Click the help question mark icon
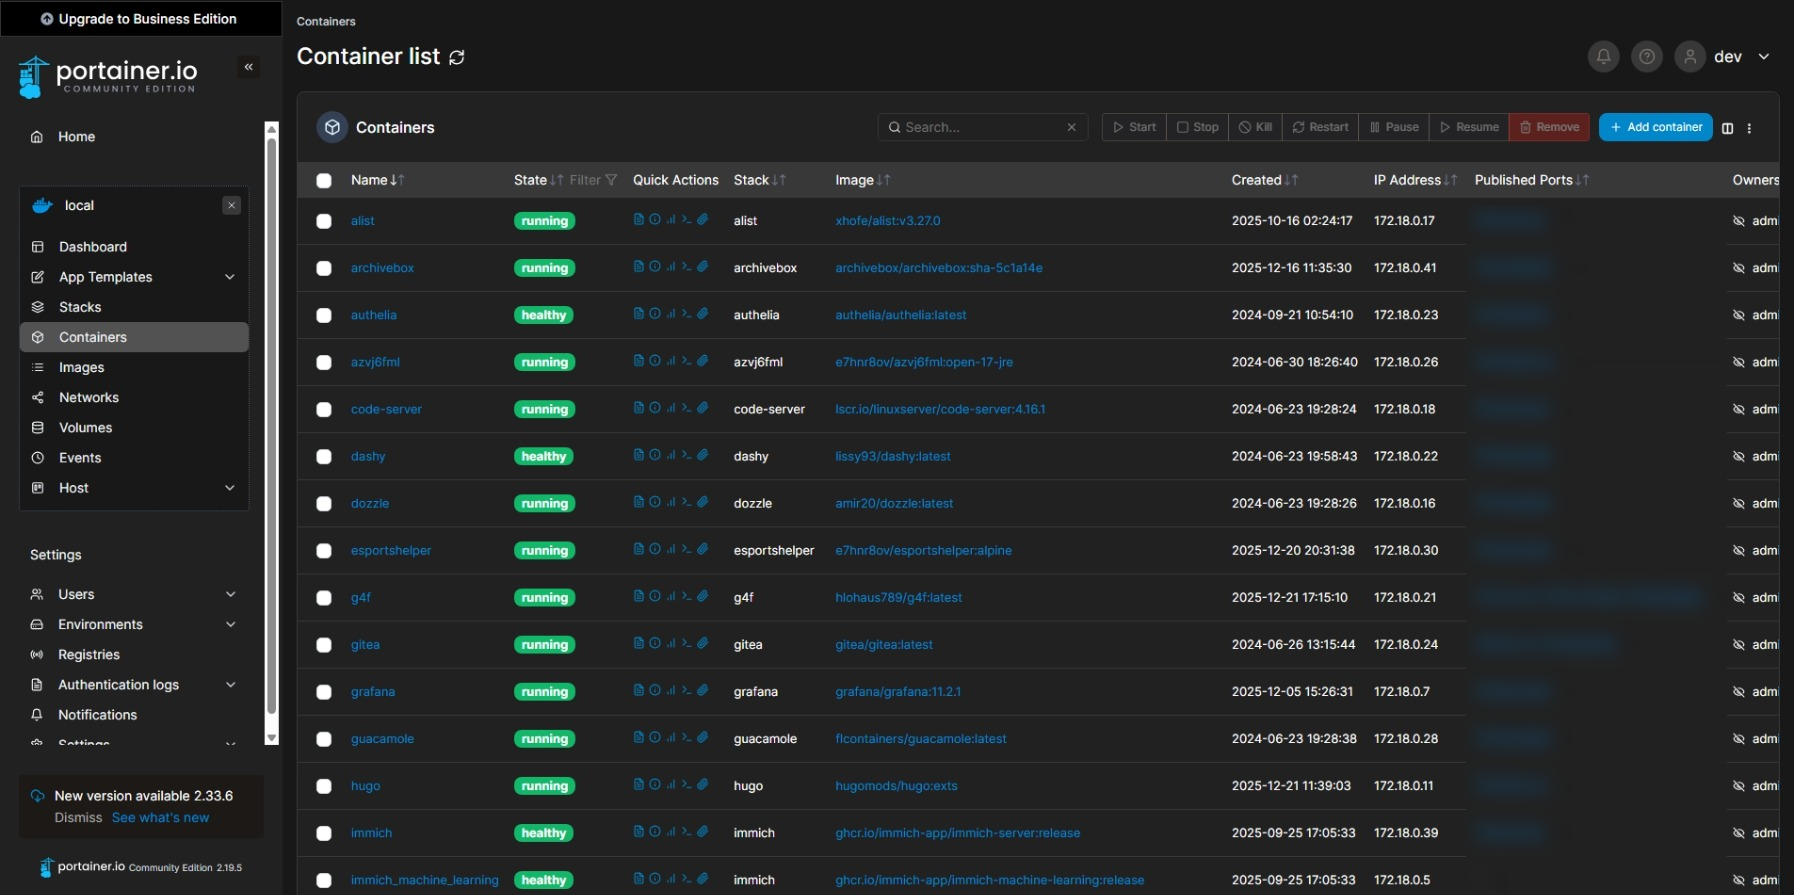This screenshot has height=895, width=1794. click(1647, 57)
